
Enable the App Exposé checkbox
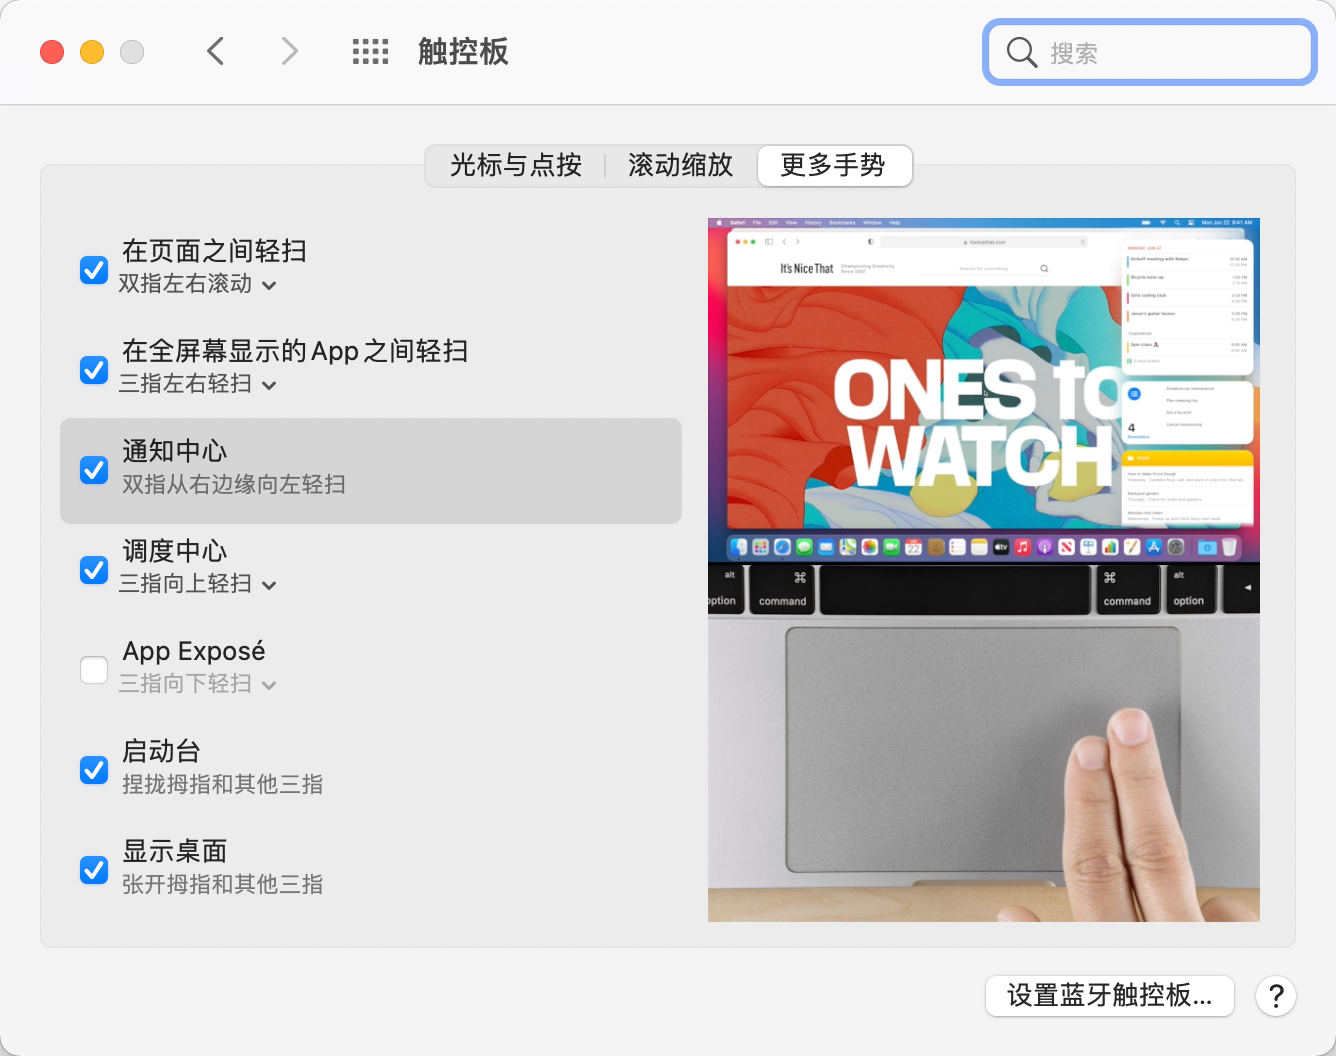click(x=94, y=670)
